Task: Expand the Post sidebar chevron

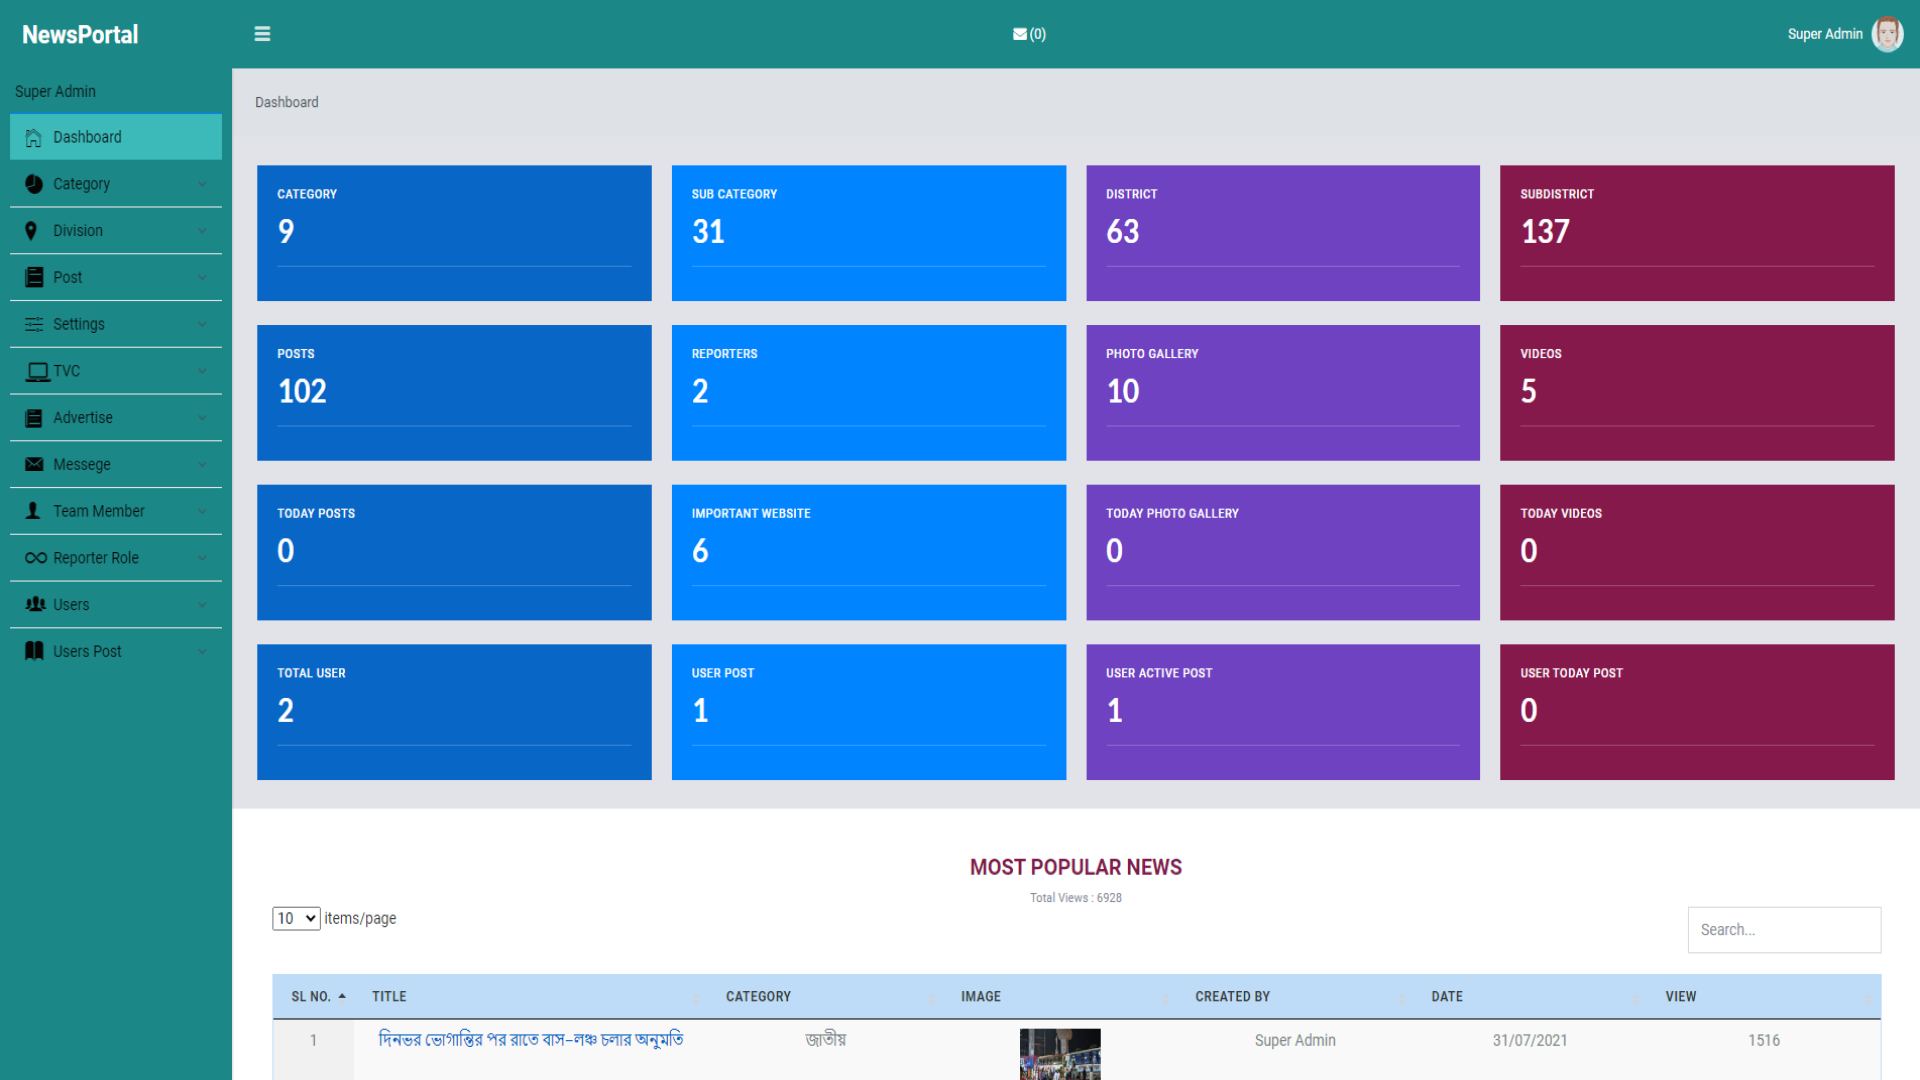Action: (x=202, y=278)
